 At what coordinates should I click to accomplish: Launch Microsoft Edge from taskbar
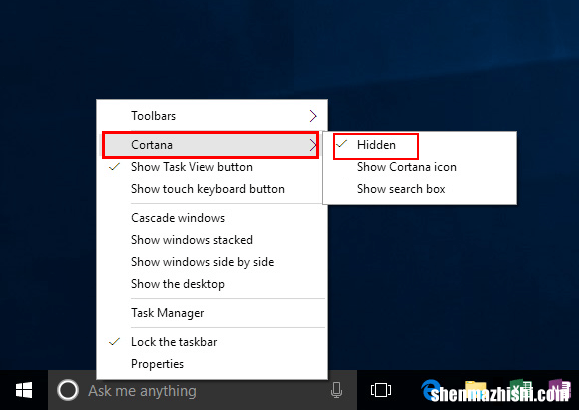coord(432,389)
